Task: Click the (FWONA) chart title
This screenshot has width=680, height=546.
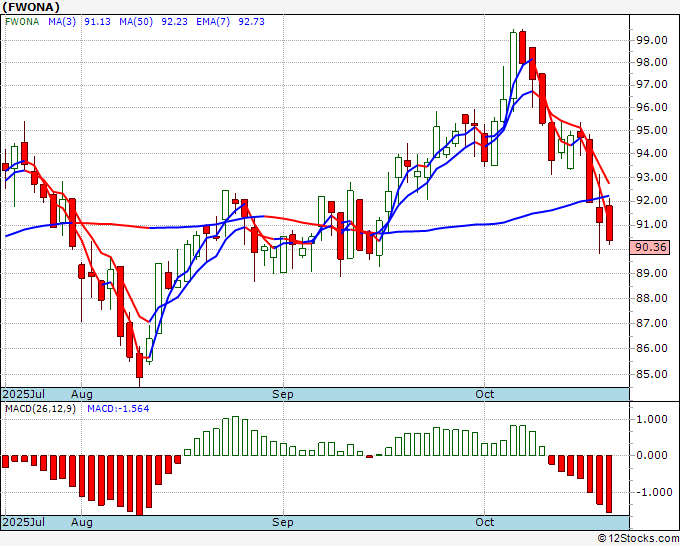Action: coord(31,7)
